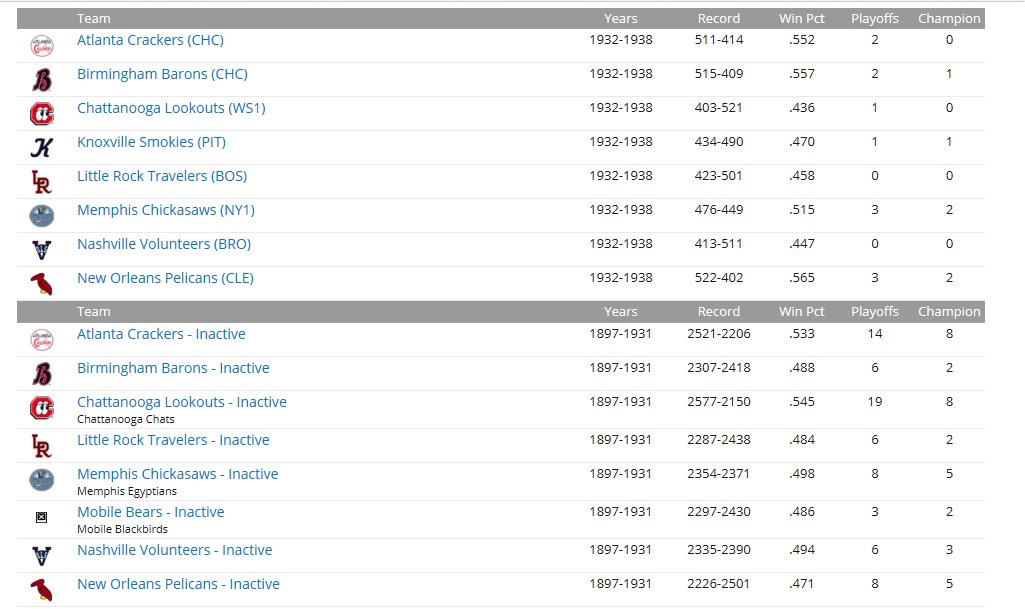Click the Win Pct header in top table
Viewport: 1025px width, 609px height.
tap(801, 18)
